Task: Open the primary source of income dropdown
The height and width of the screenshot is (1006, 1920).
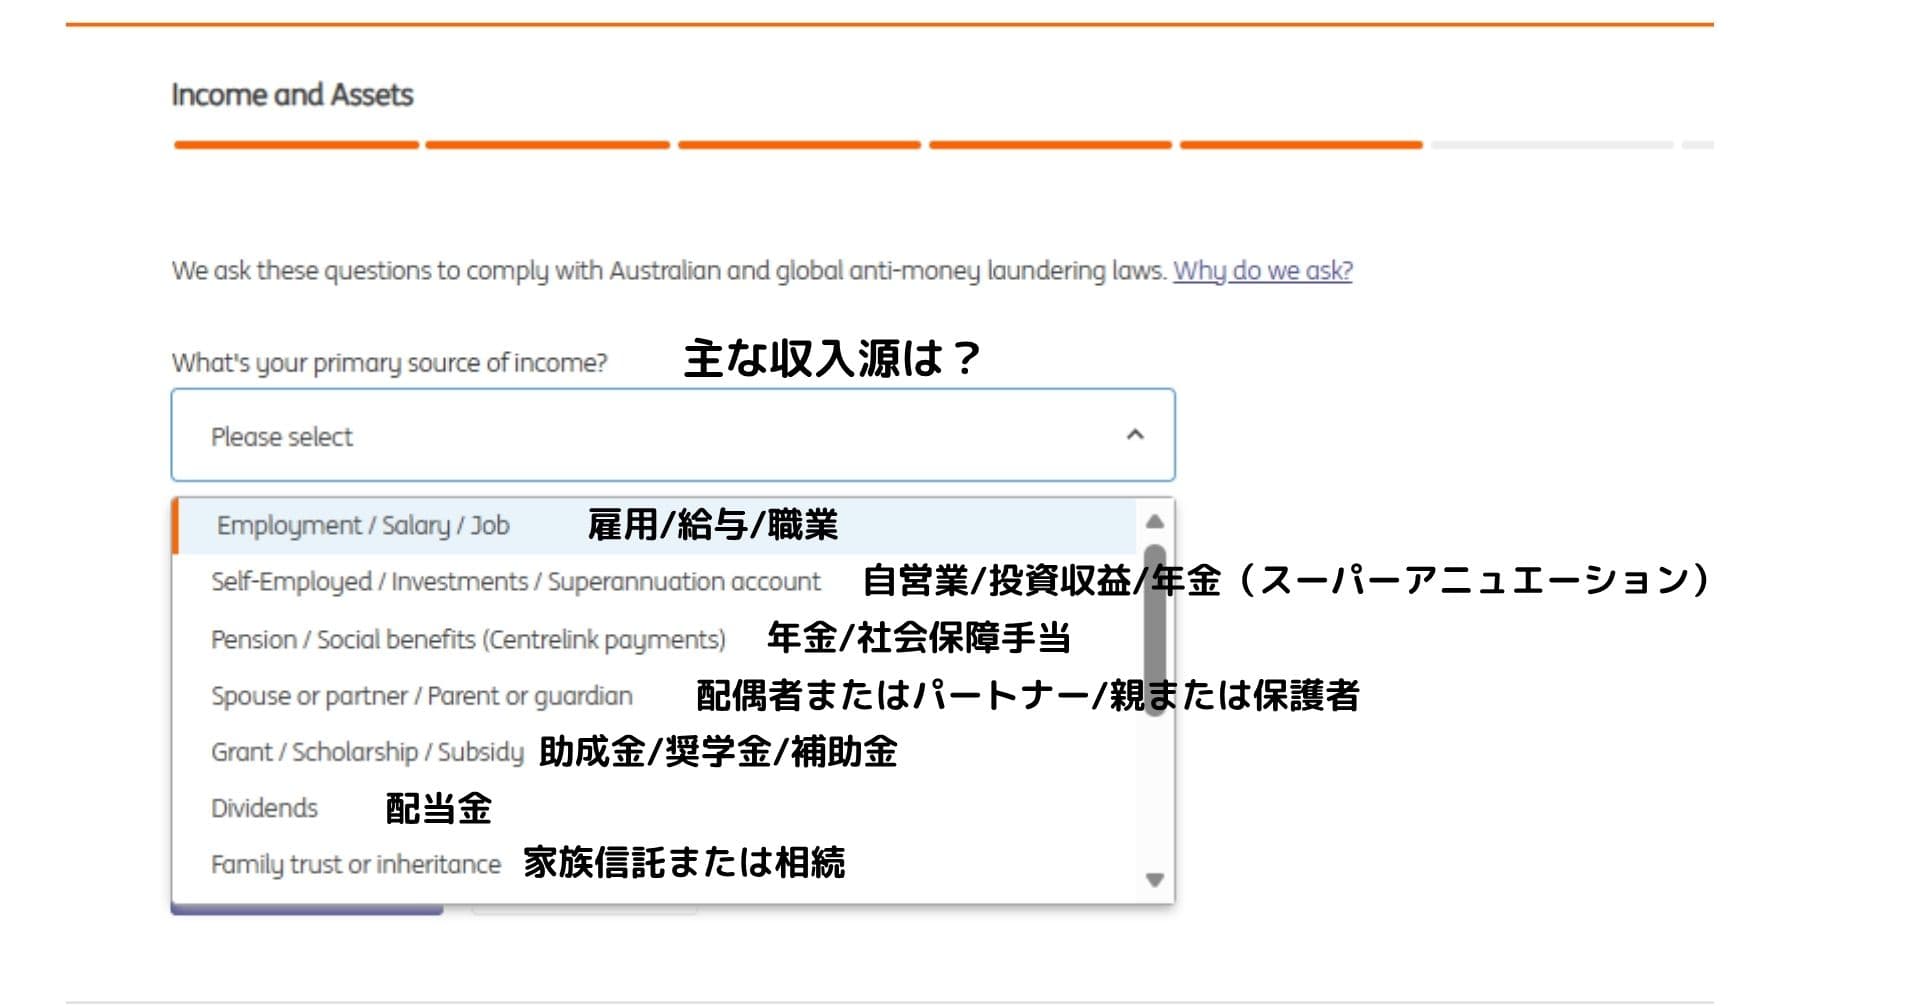Action: pos(673,435)
